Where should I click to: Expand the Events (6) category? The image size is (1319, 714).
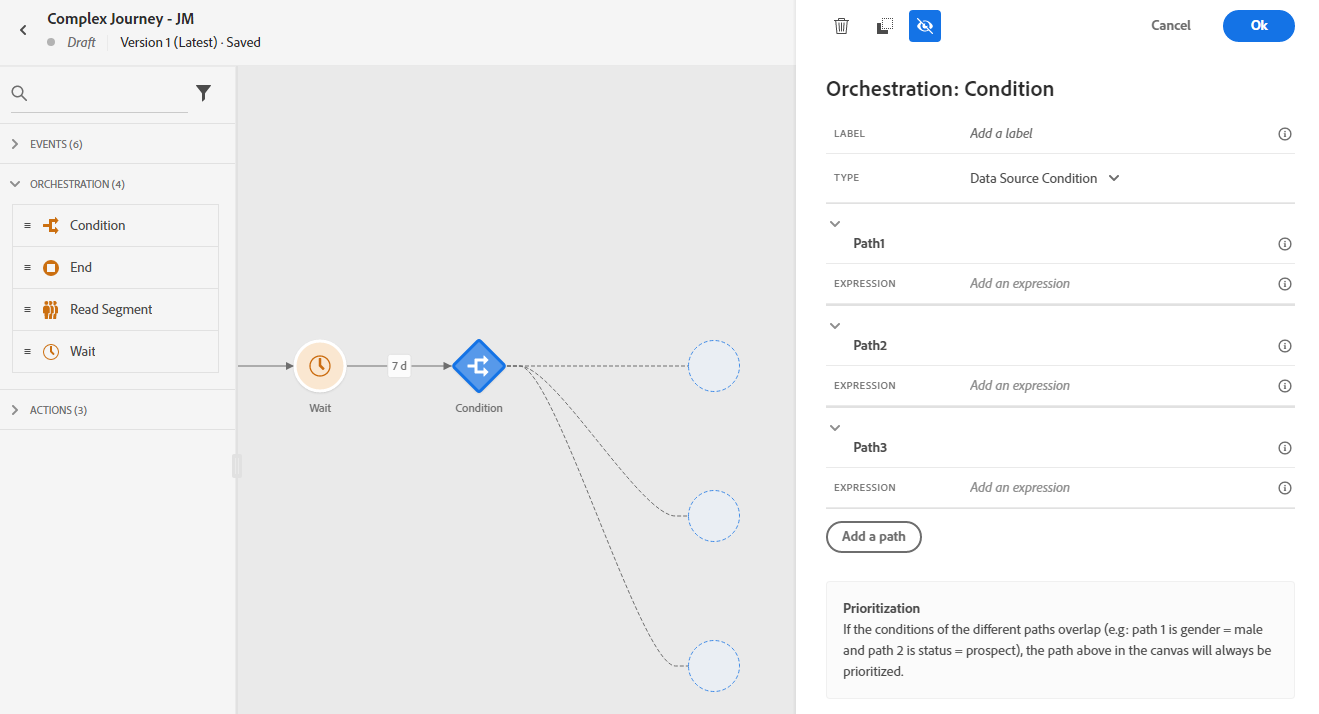tap(15, 144)
